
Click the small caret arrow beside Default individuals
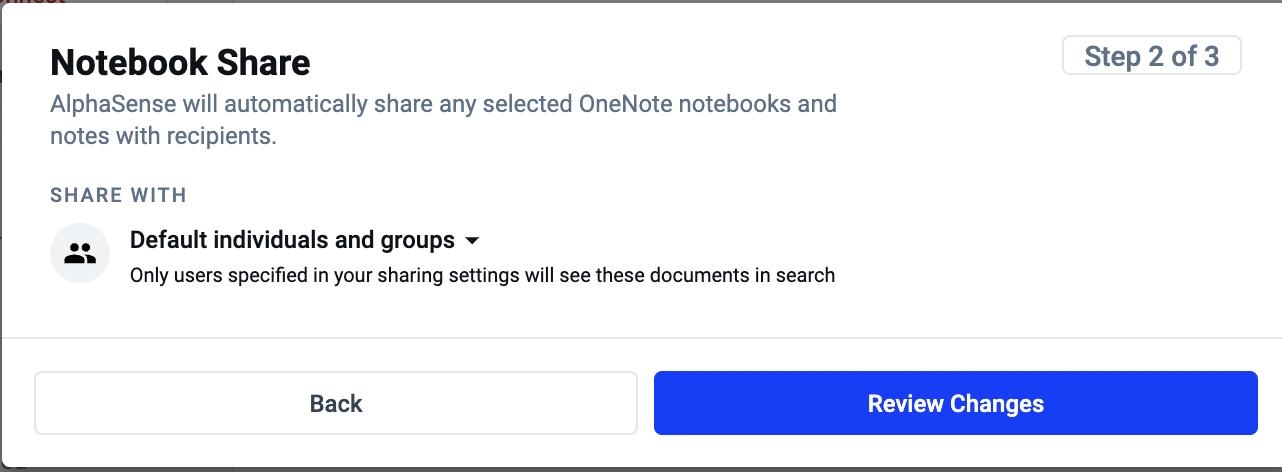(x=473, y=241)
